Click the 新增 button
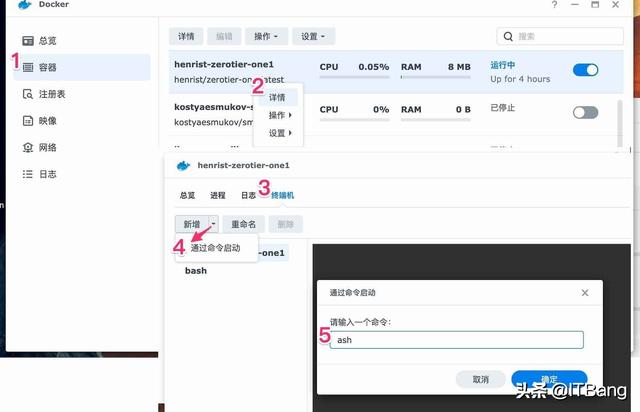Viewport: 640px width, 412px height. (192, 224)
